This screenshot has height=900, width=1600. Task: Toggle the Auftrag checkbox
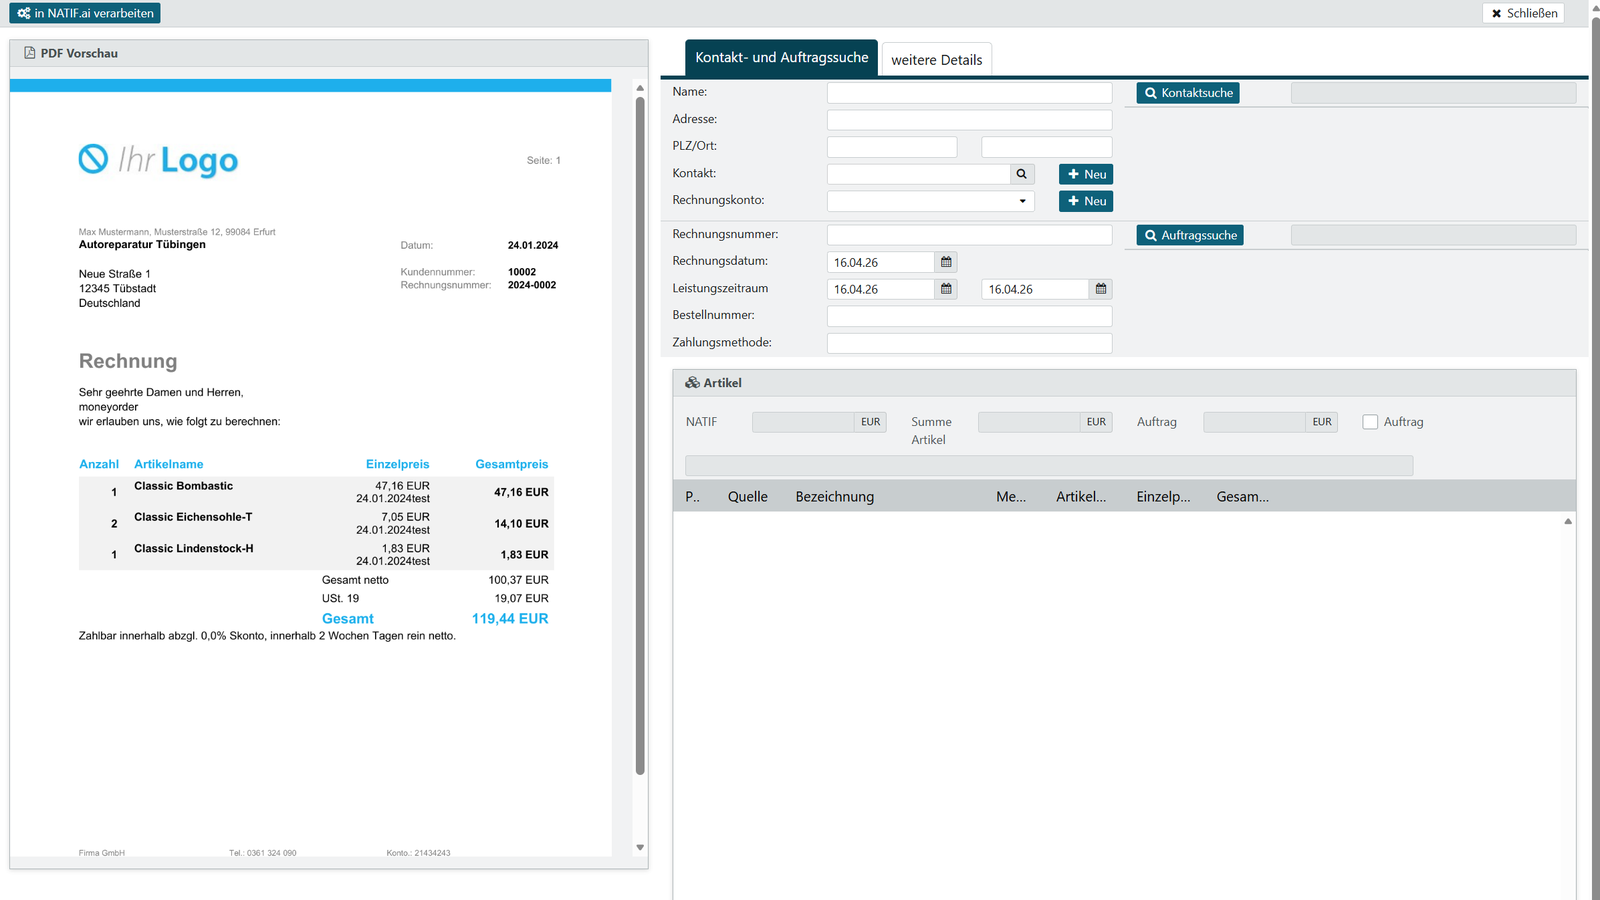[1370, 422]
